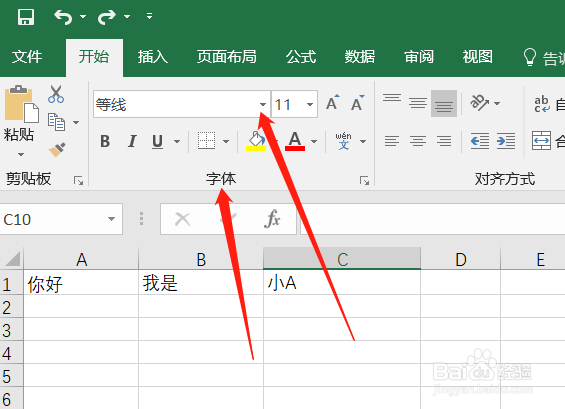Open the copy options dropdown arrow
The image size is (565, 409).
click(x=76, y=123)
